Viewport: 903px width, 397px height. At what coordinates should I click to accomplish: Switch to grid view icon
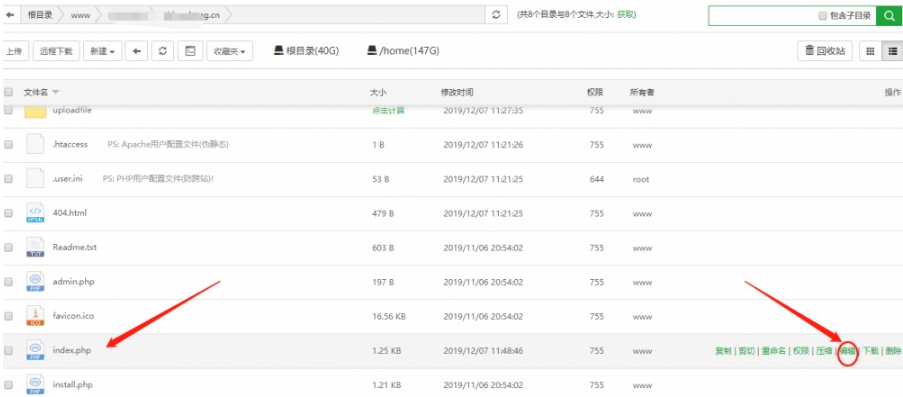(x=870, y=51)
